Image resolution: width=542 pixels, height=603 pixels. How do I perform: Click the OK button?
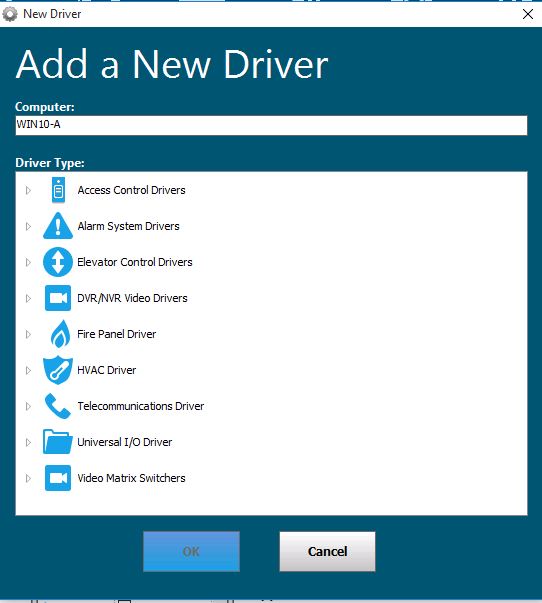(x=192, y=551)
